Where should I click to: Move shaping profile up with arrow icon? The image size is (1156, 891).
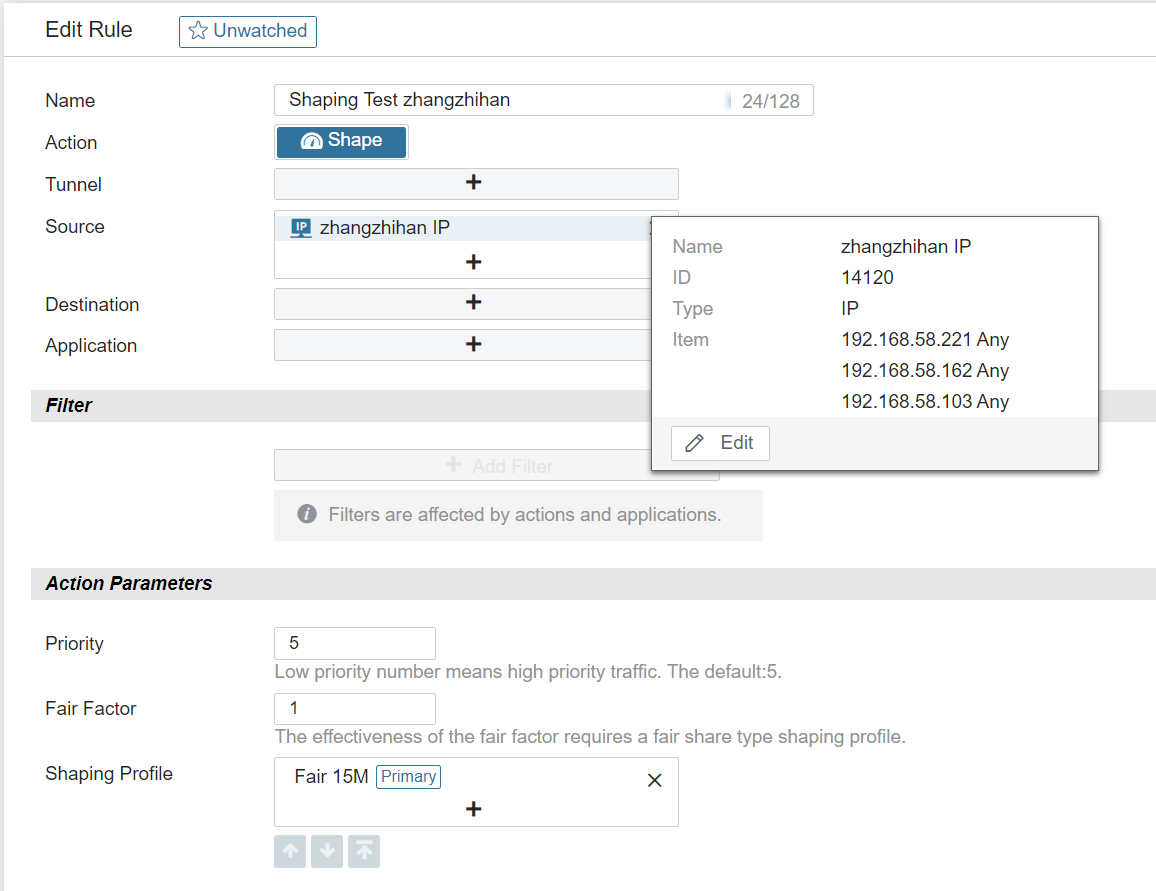(x=290, y=852)
